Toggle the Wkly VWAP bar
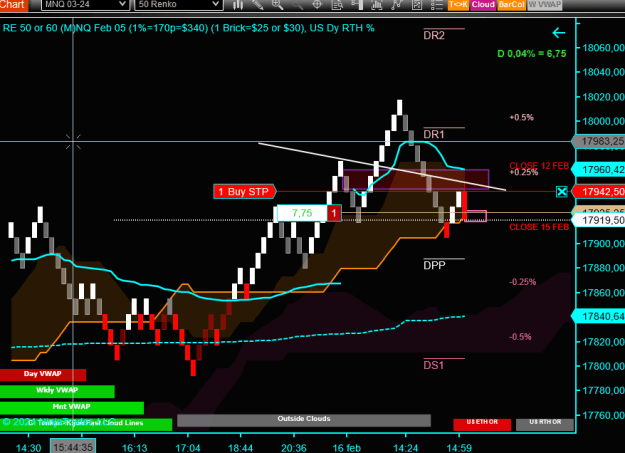The height and width of the screenshot is (453, 625). (57, 391)
